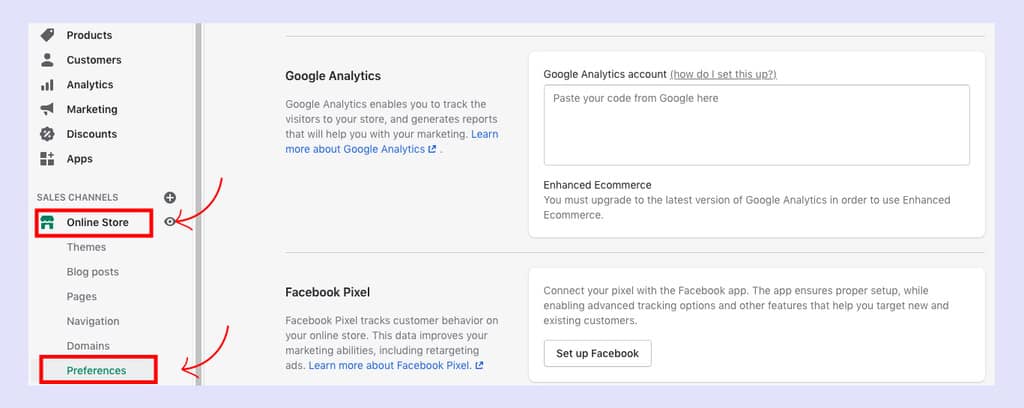Click the Apps grid icon
Image resolution: width=1024 pixels, height=408 pixels.
tap(47, 159)
